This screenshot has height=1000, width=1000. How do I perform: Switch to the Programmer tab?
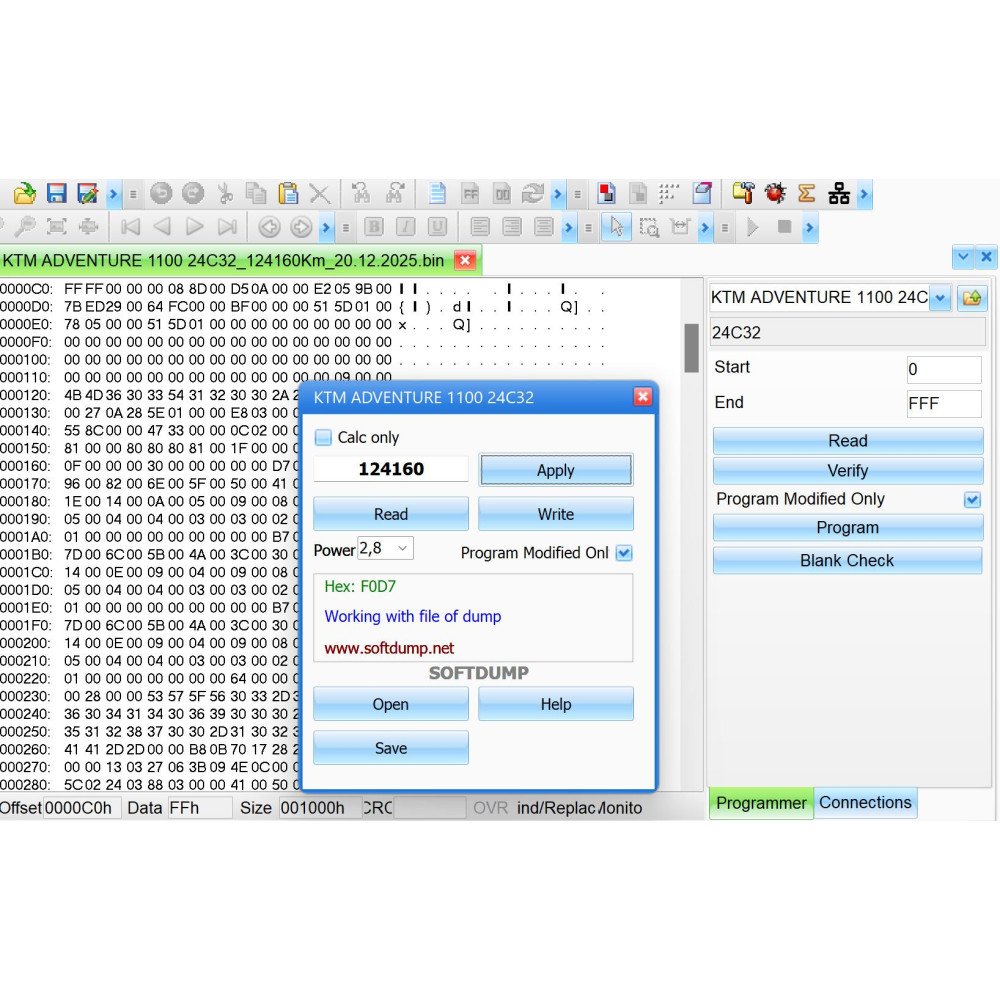pyautogui.click(x=761, y=803)
